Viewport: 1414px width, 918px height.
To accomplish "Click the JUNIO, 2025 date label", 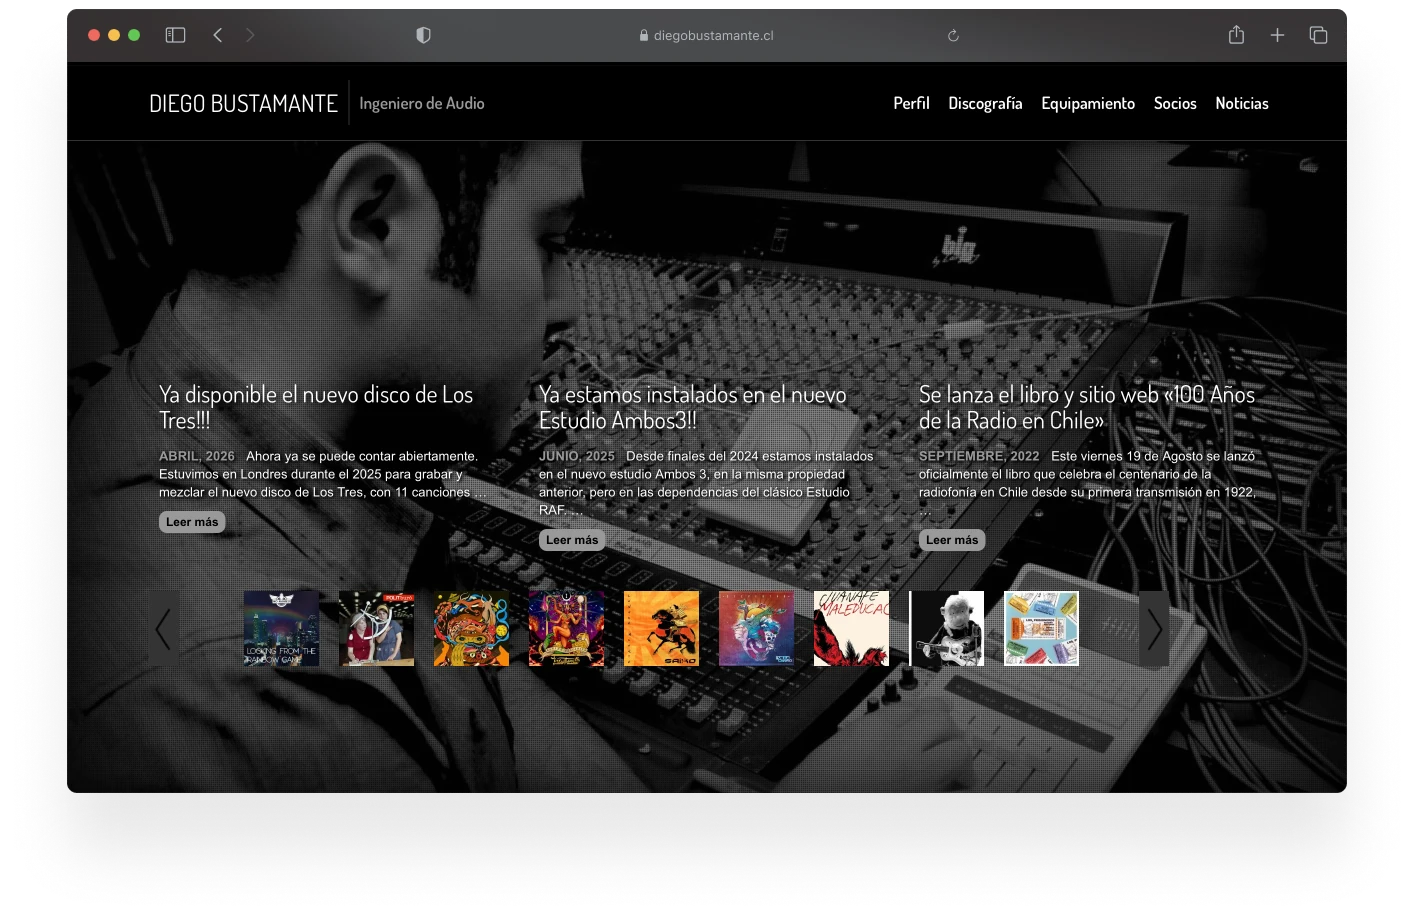I will coord(577,456).
